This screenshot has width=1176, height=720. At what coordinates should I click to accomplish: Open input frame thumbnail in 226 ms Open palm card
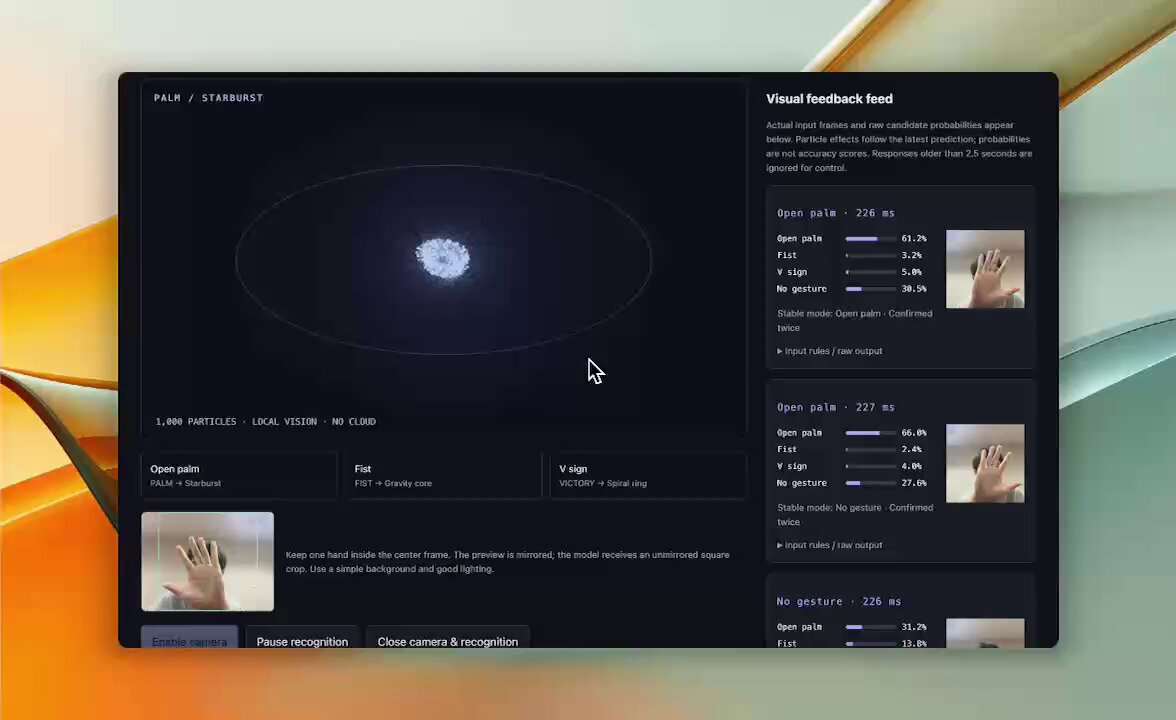pyautogui.click(x=985, y=269)
